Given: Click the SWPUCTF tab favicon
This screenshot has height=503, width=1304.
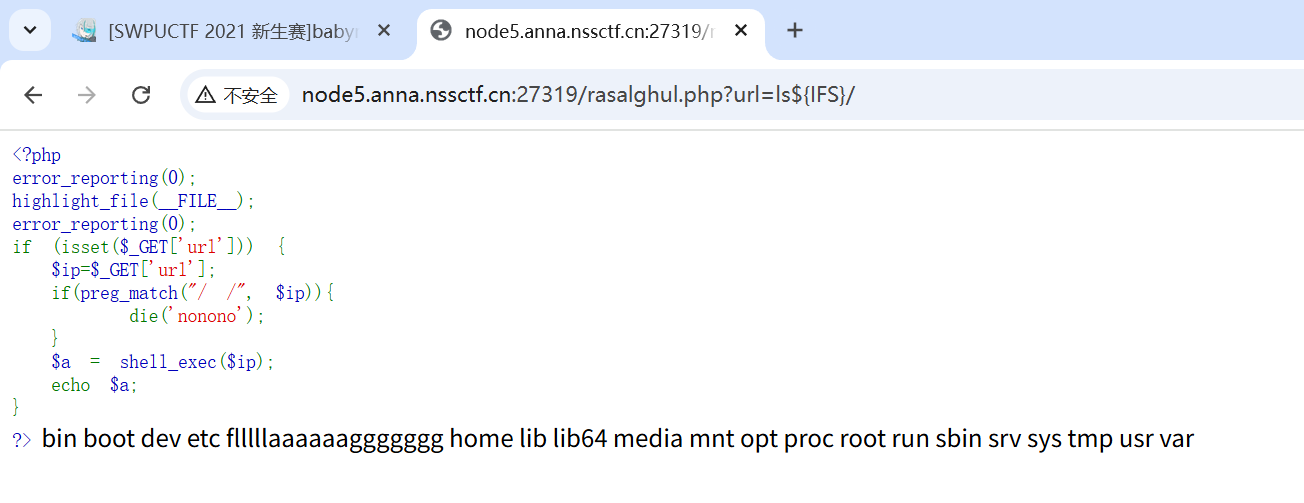Looking at the screenshot, I should click(x=84, y=31).
